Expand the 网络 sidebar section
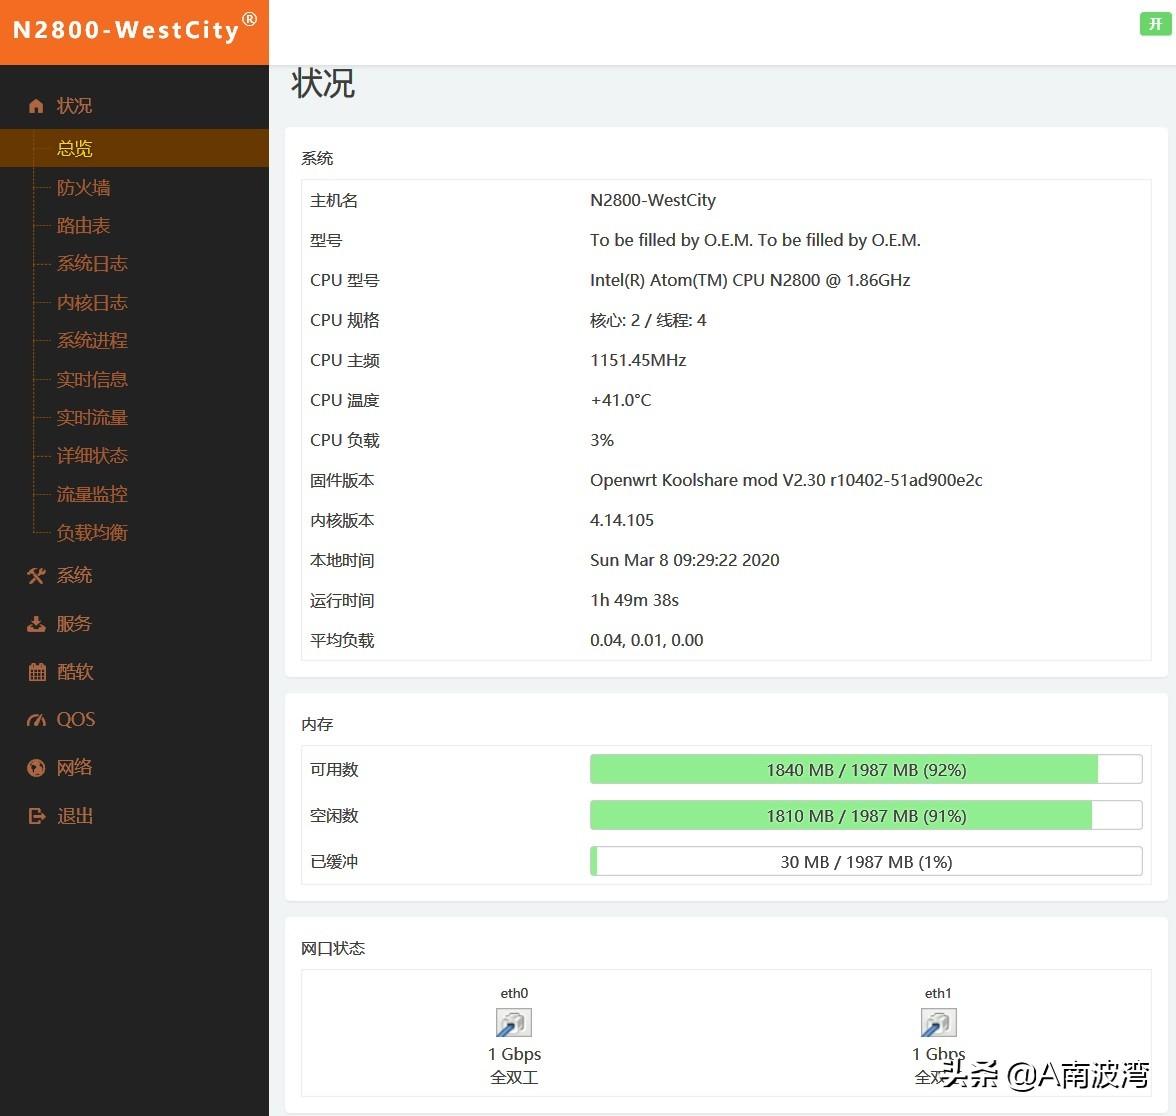The height and width of the screenshot is (1116, 1176). coord(74,768)
